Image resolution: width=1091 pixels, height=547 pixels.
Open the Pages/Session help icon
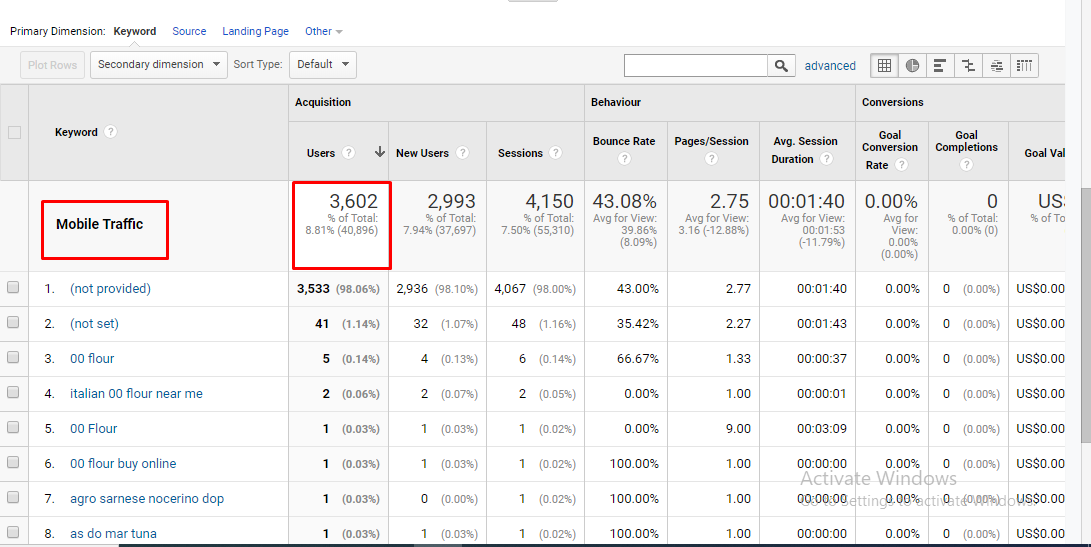pyautogui.click(x=711, y=159)
